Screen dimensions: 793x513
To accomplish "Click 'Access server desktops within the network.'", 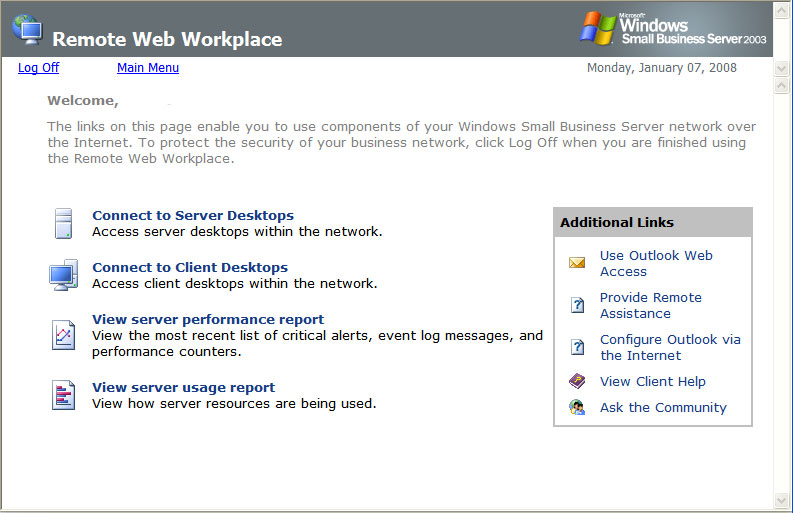I will click(237, 232).
